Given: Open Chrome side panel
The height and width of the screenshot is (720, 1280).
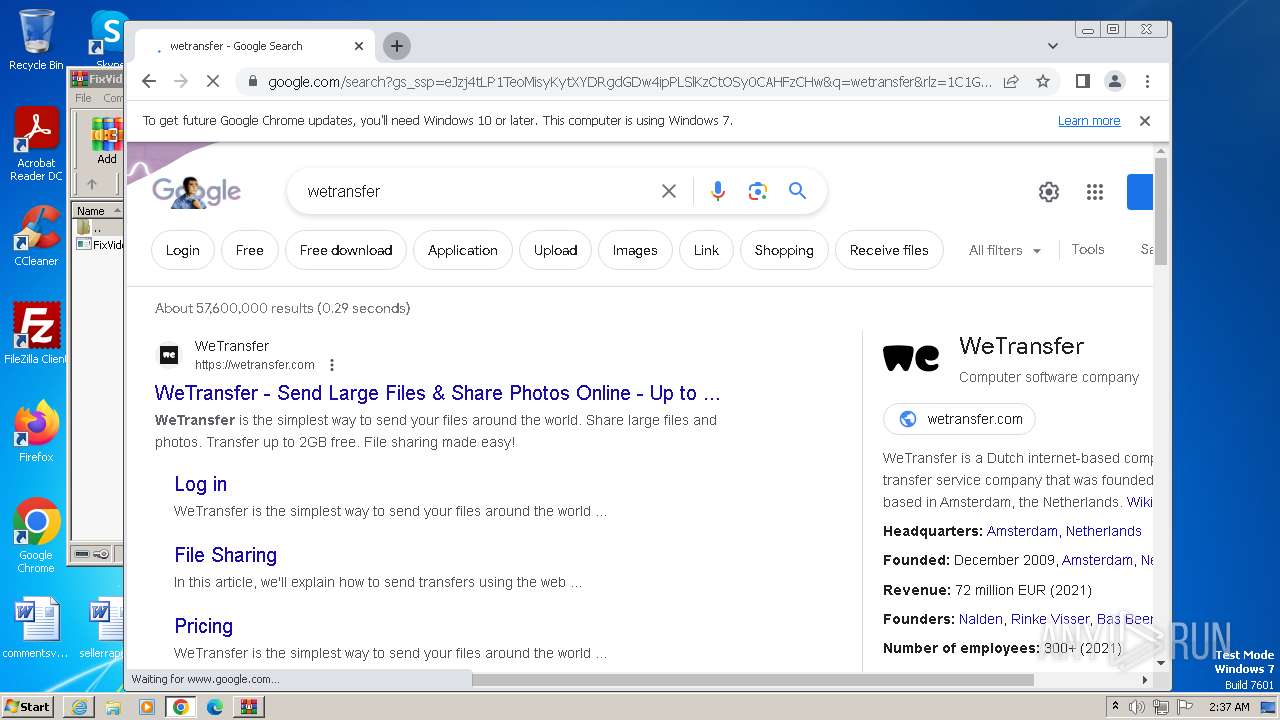Looking at the screenshot, I should 1082,81.
